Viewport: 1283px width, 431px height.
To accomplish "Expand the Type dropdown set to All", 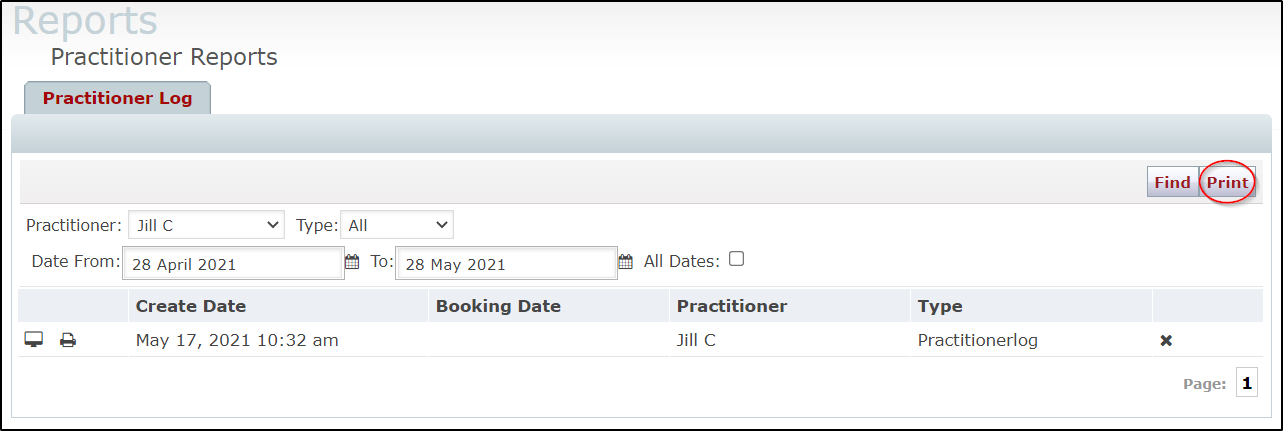I will point(397,225).
